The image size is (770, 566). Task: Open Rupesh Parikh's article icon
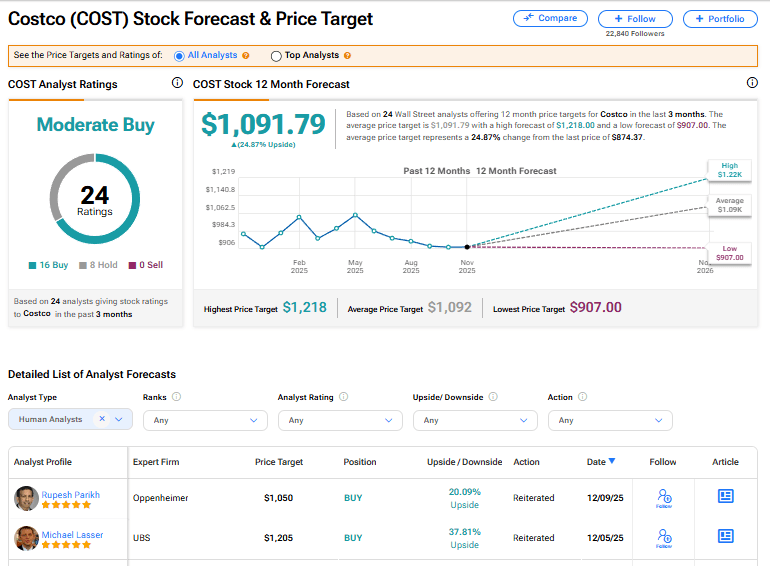pyautogui.click(x=725, y=495)
